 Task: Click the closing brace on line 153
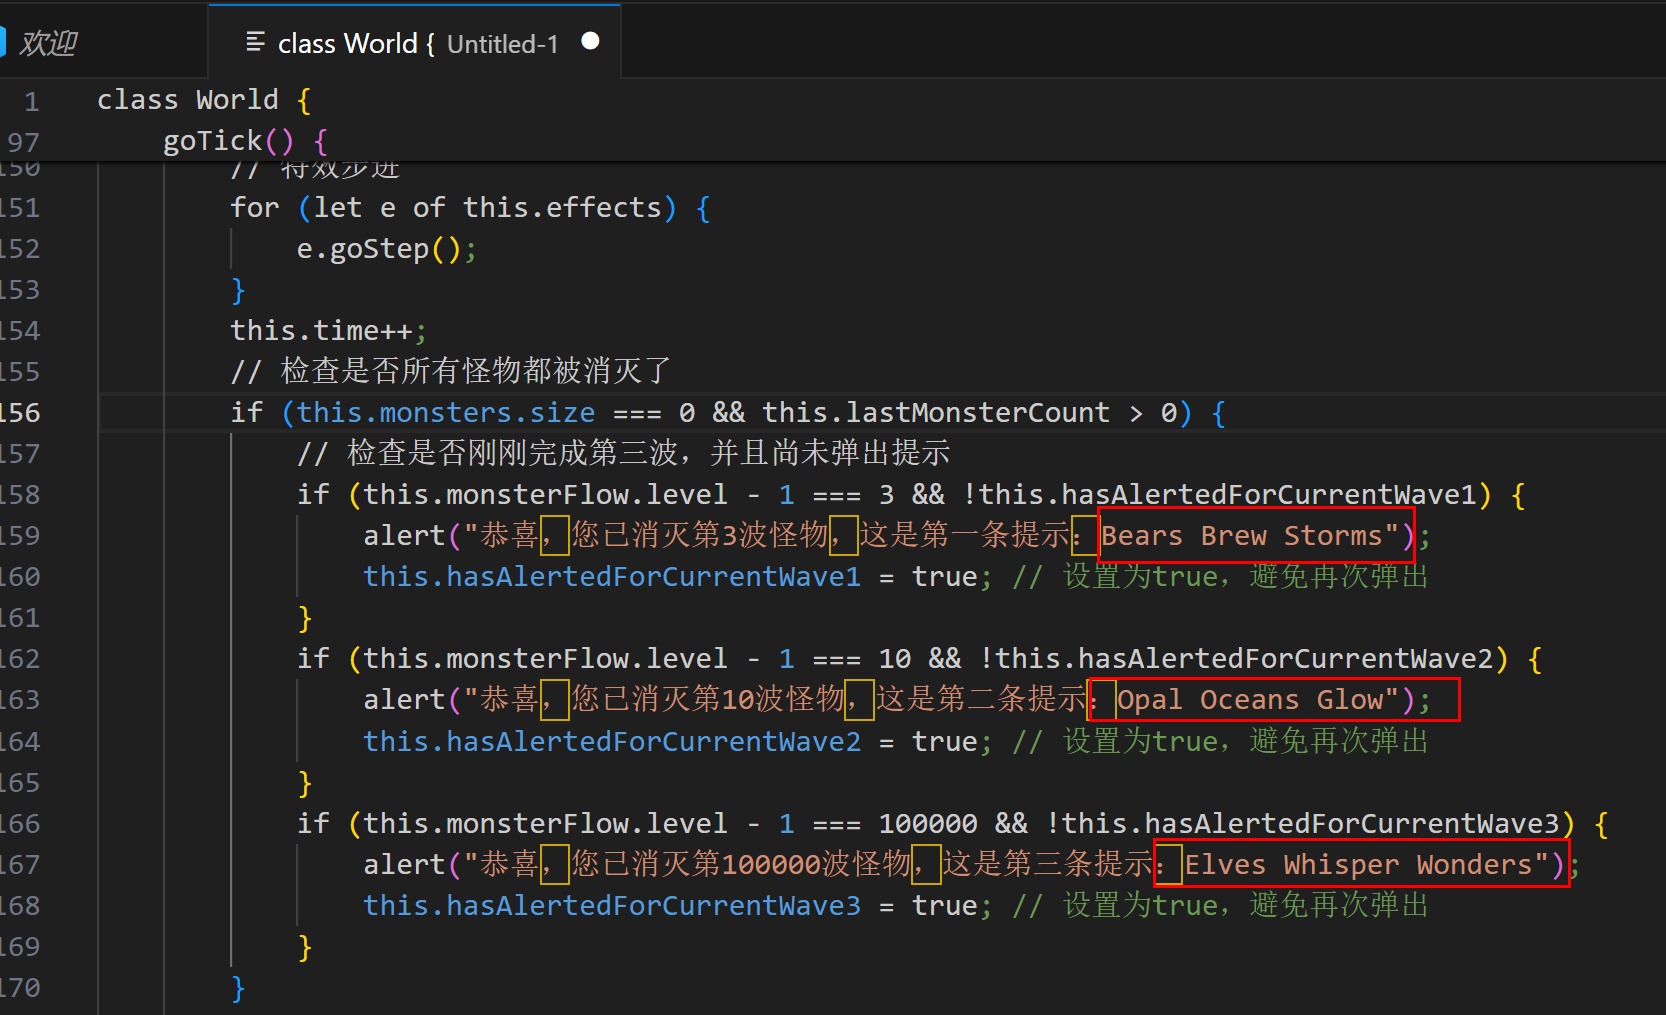click(238, 291)
